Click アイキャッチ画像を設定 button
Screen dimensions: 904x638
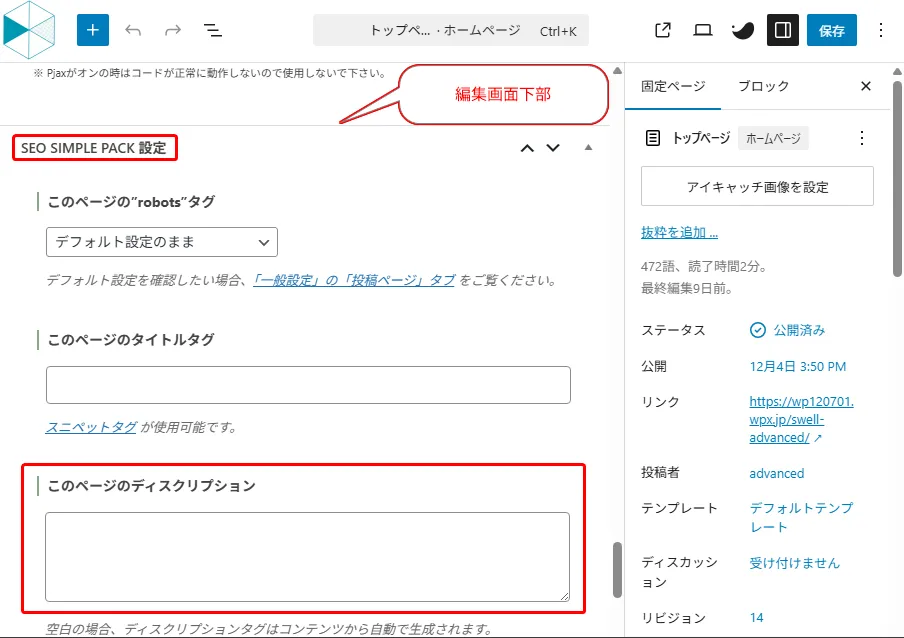click(757, 186)
